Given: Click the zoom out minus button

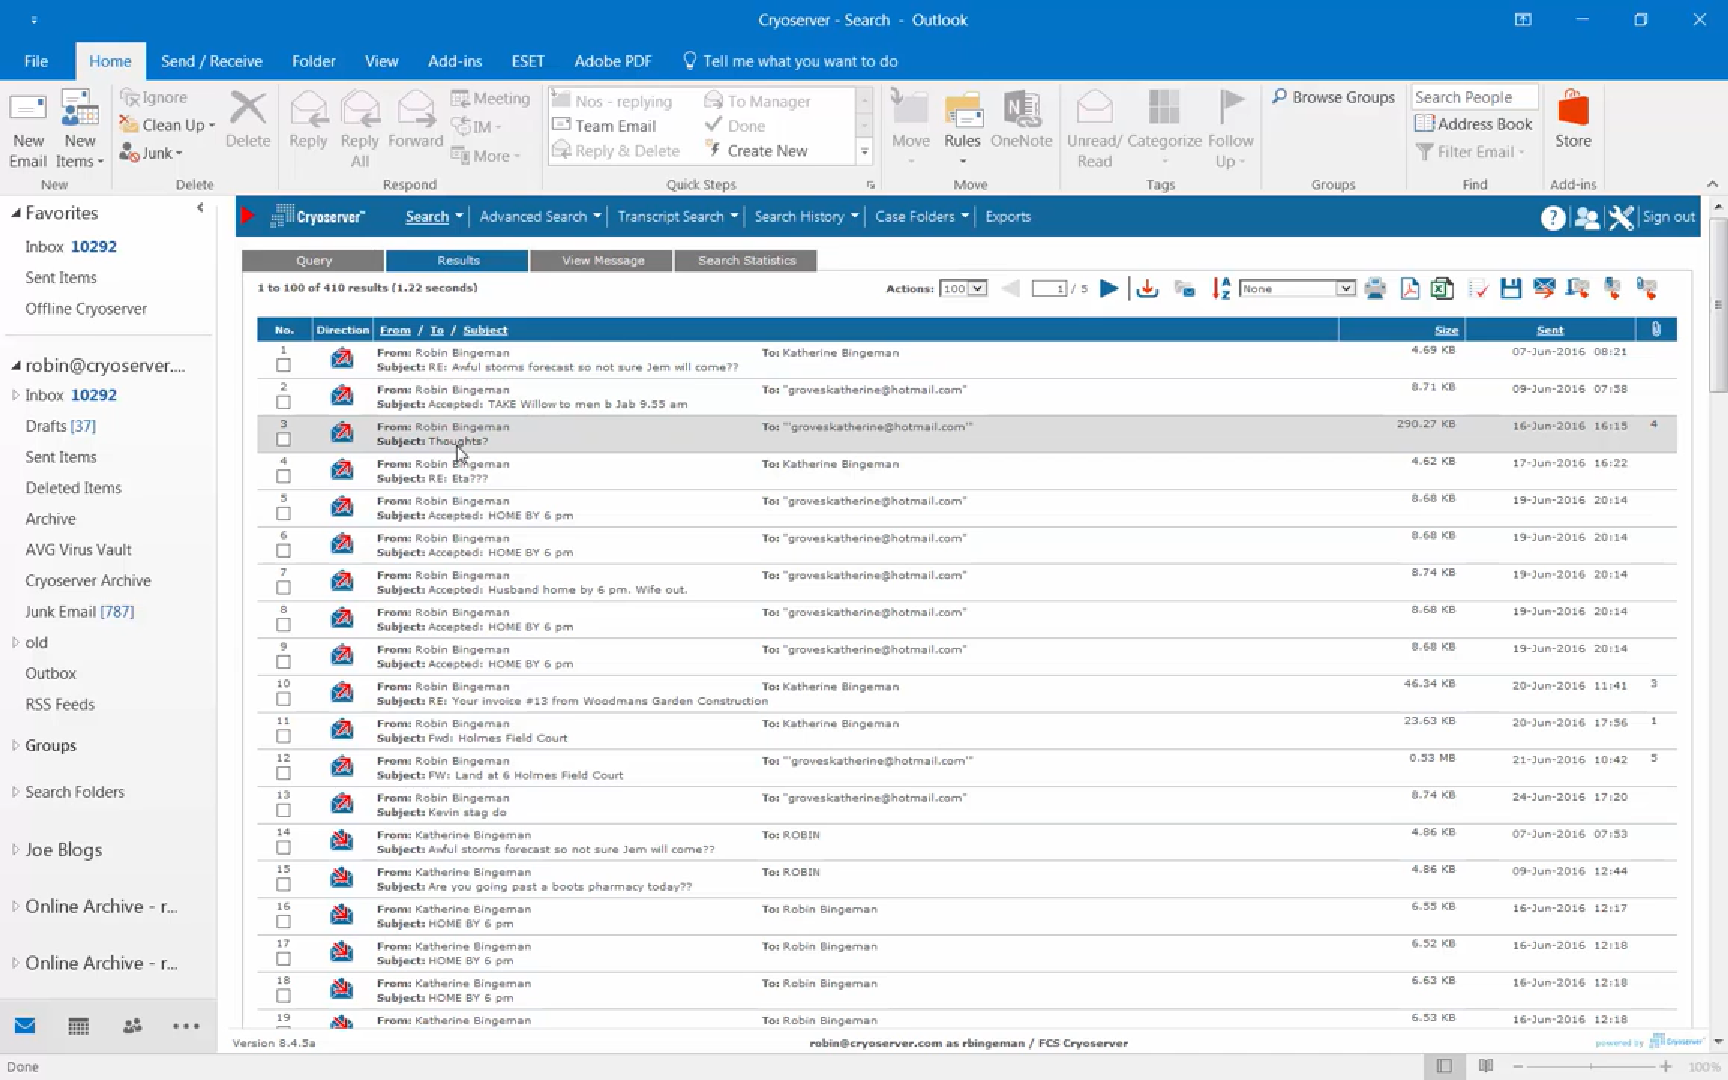Looking at the screenshot, I should click(x=1517, y=1067).
